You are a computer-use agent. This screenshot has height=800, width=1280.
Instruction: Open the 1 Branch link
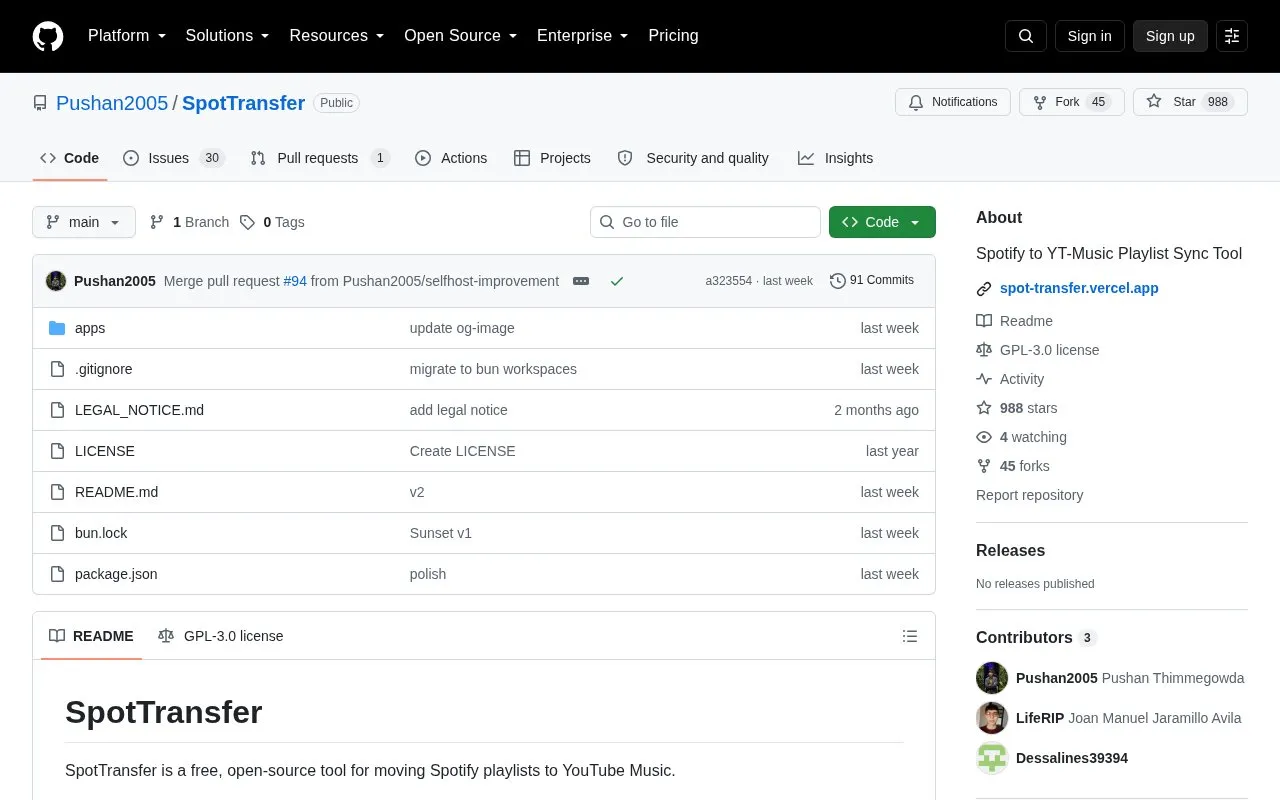(x=189, y=222)
